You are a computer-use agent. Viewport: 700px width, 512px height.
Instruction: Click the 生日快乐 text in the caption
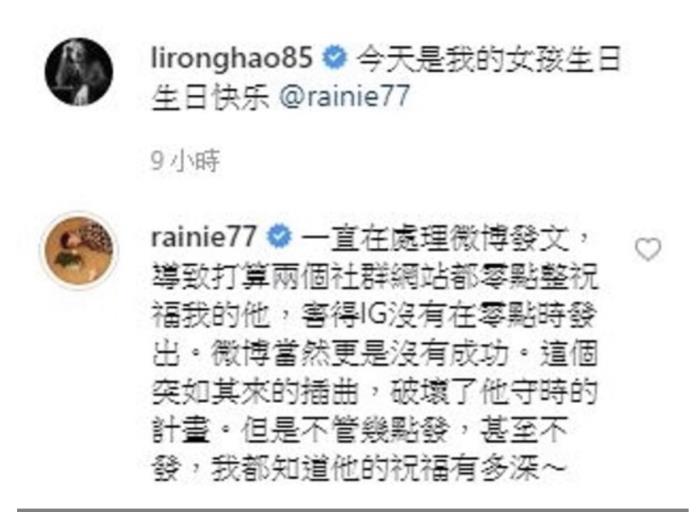click(x=211, y=97)
